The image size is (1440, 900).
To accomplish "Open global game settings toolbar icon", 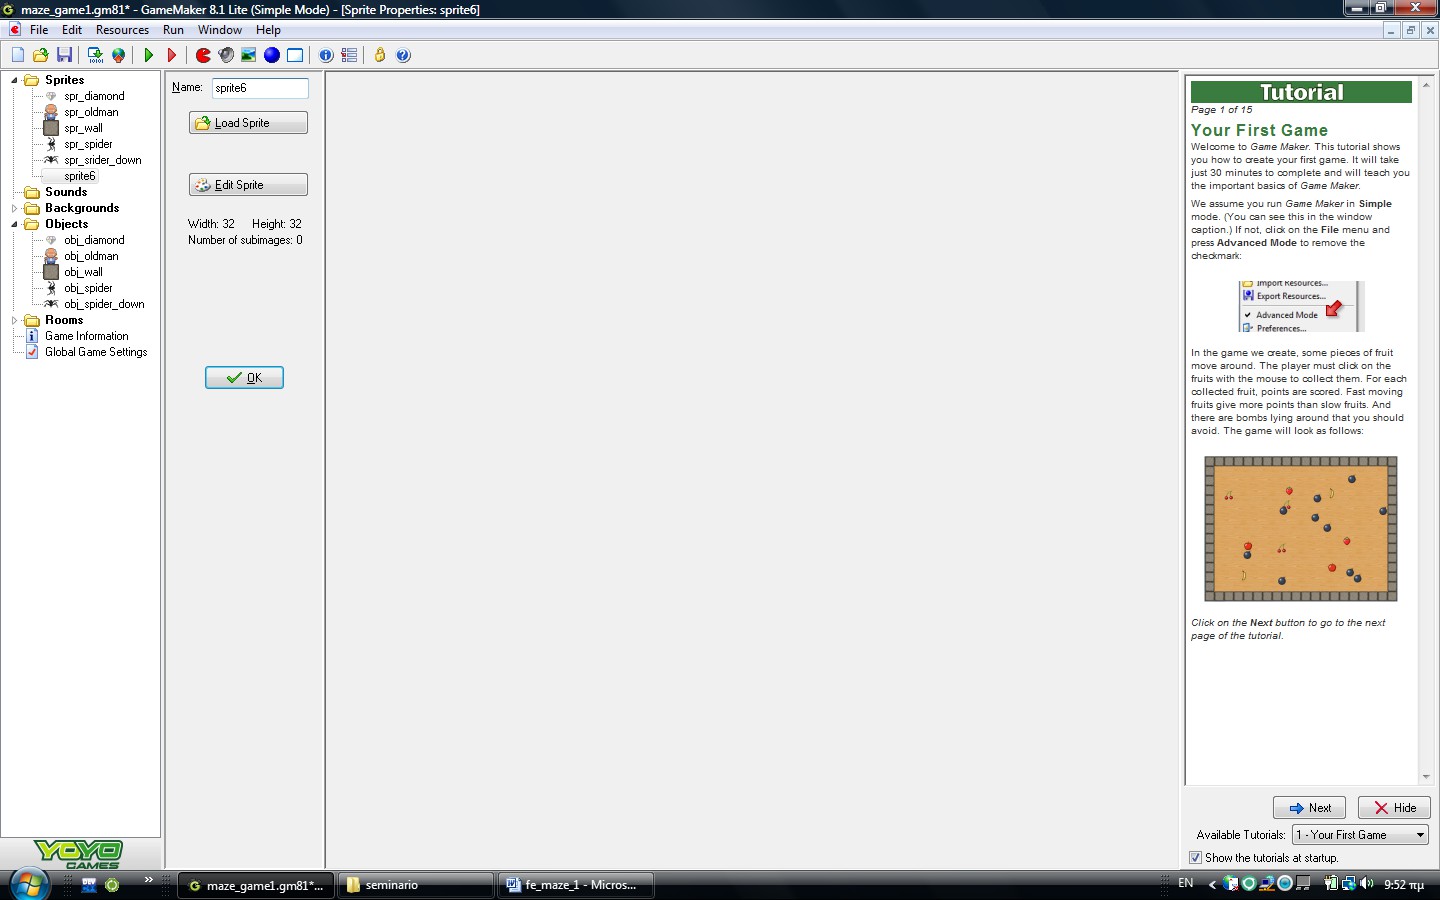I will (x=349, y=55).
